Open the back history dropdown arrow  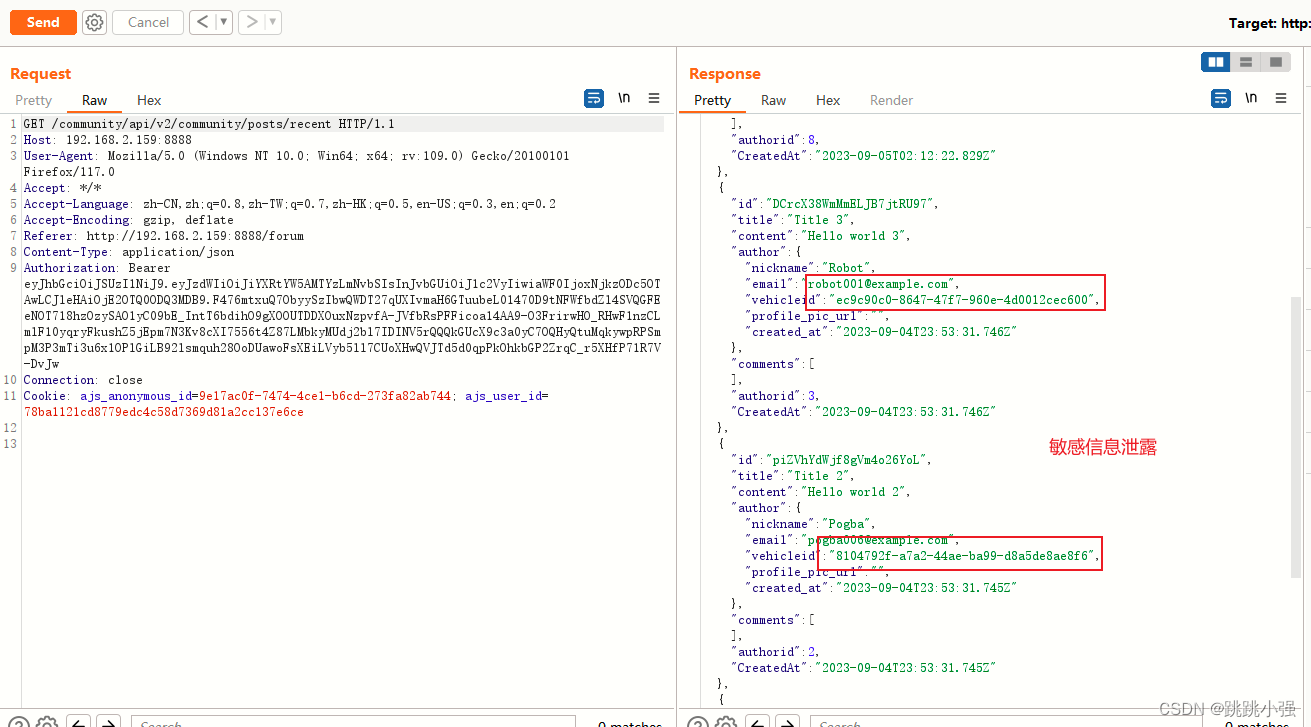click(224, 22)
